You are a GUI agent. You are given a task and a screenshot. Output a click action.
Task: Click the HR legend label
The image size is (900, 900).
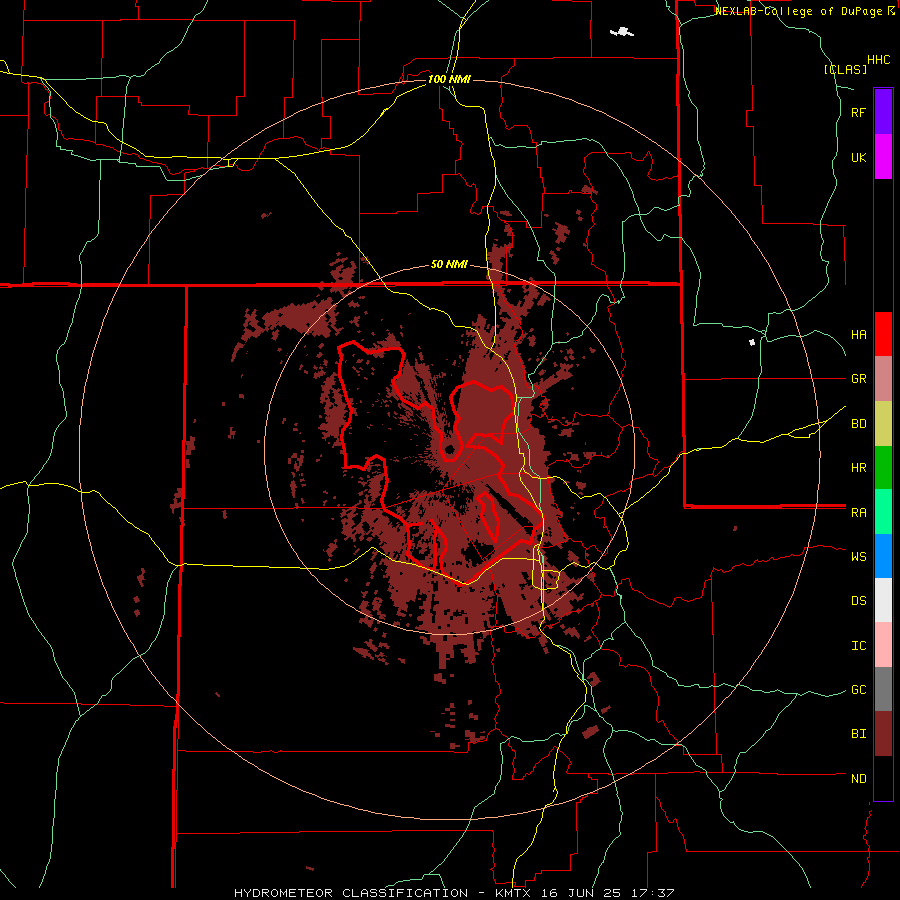858,468
